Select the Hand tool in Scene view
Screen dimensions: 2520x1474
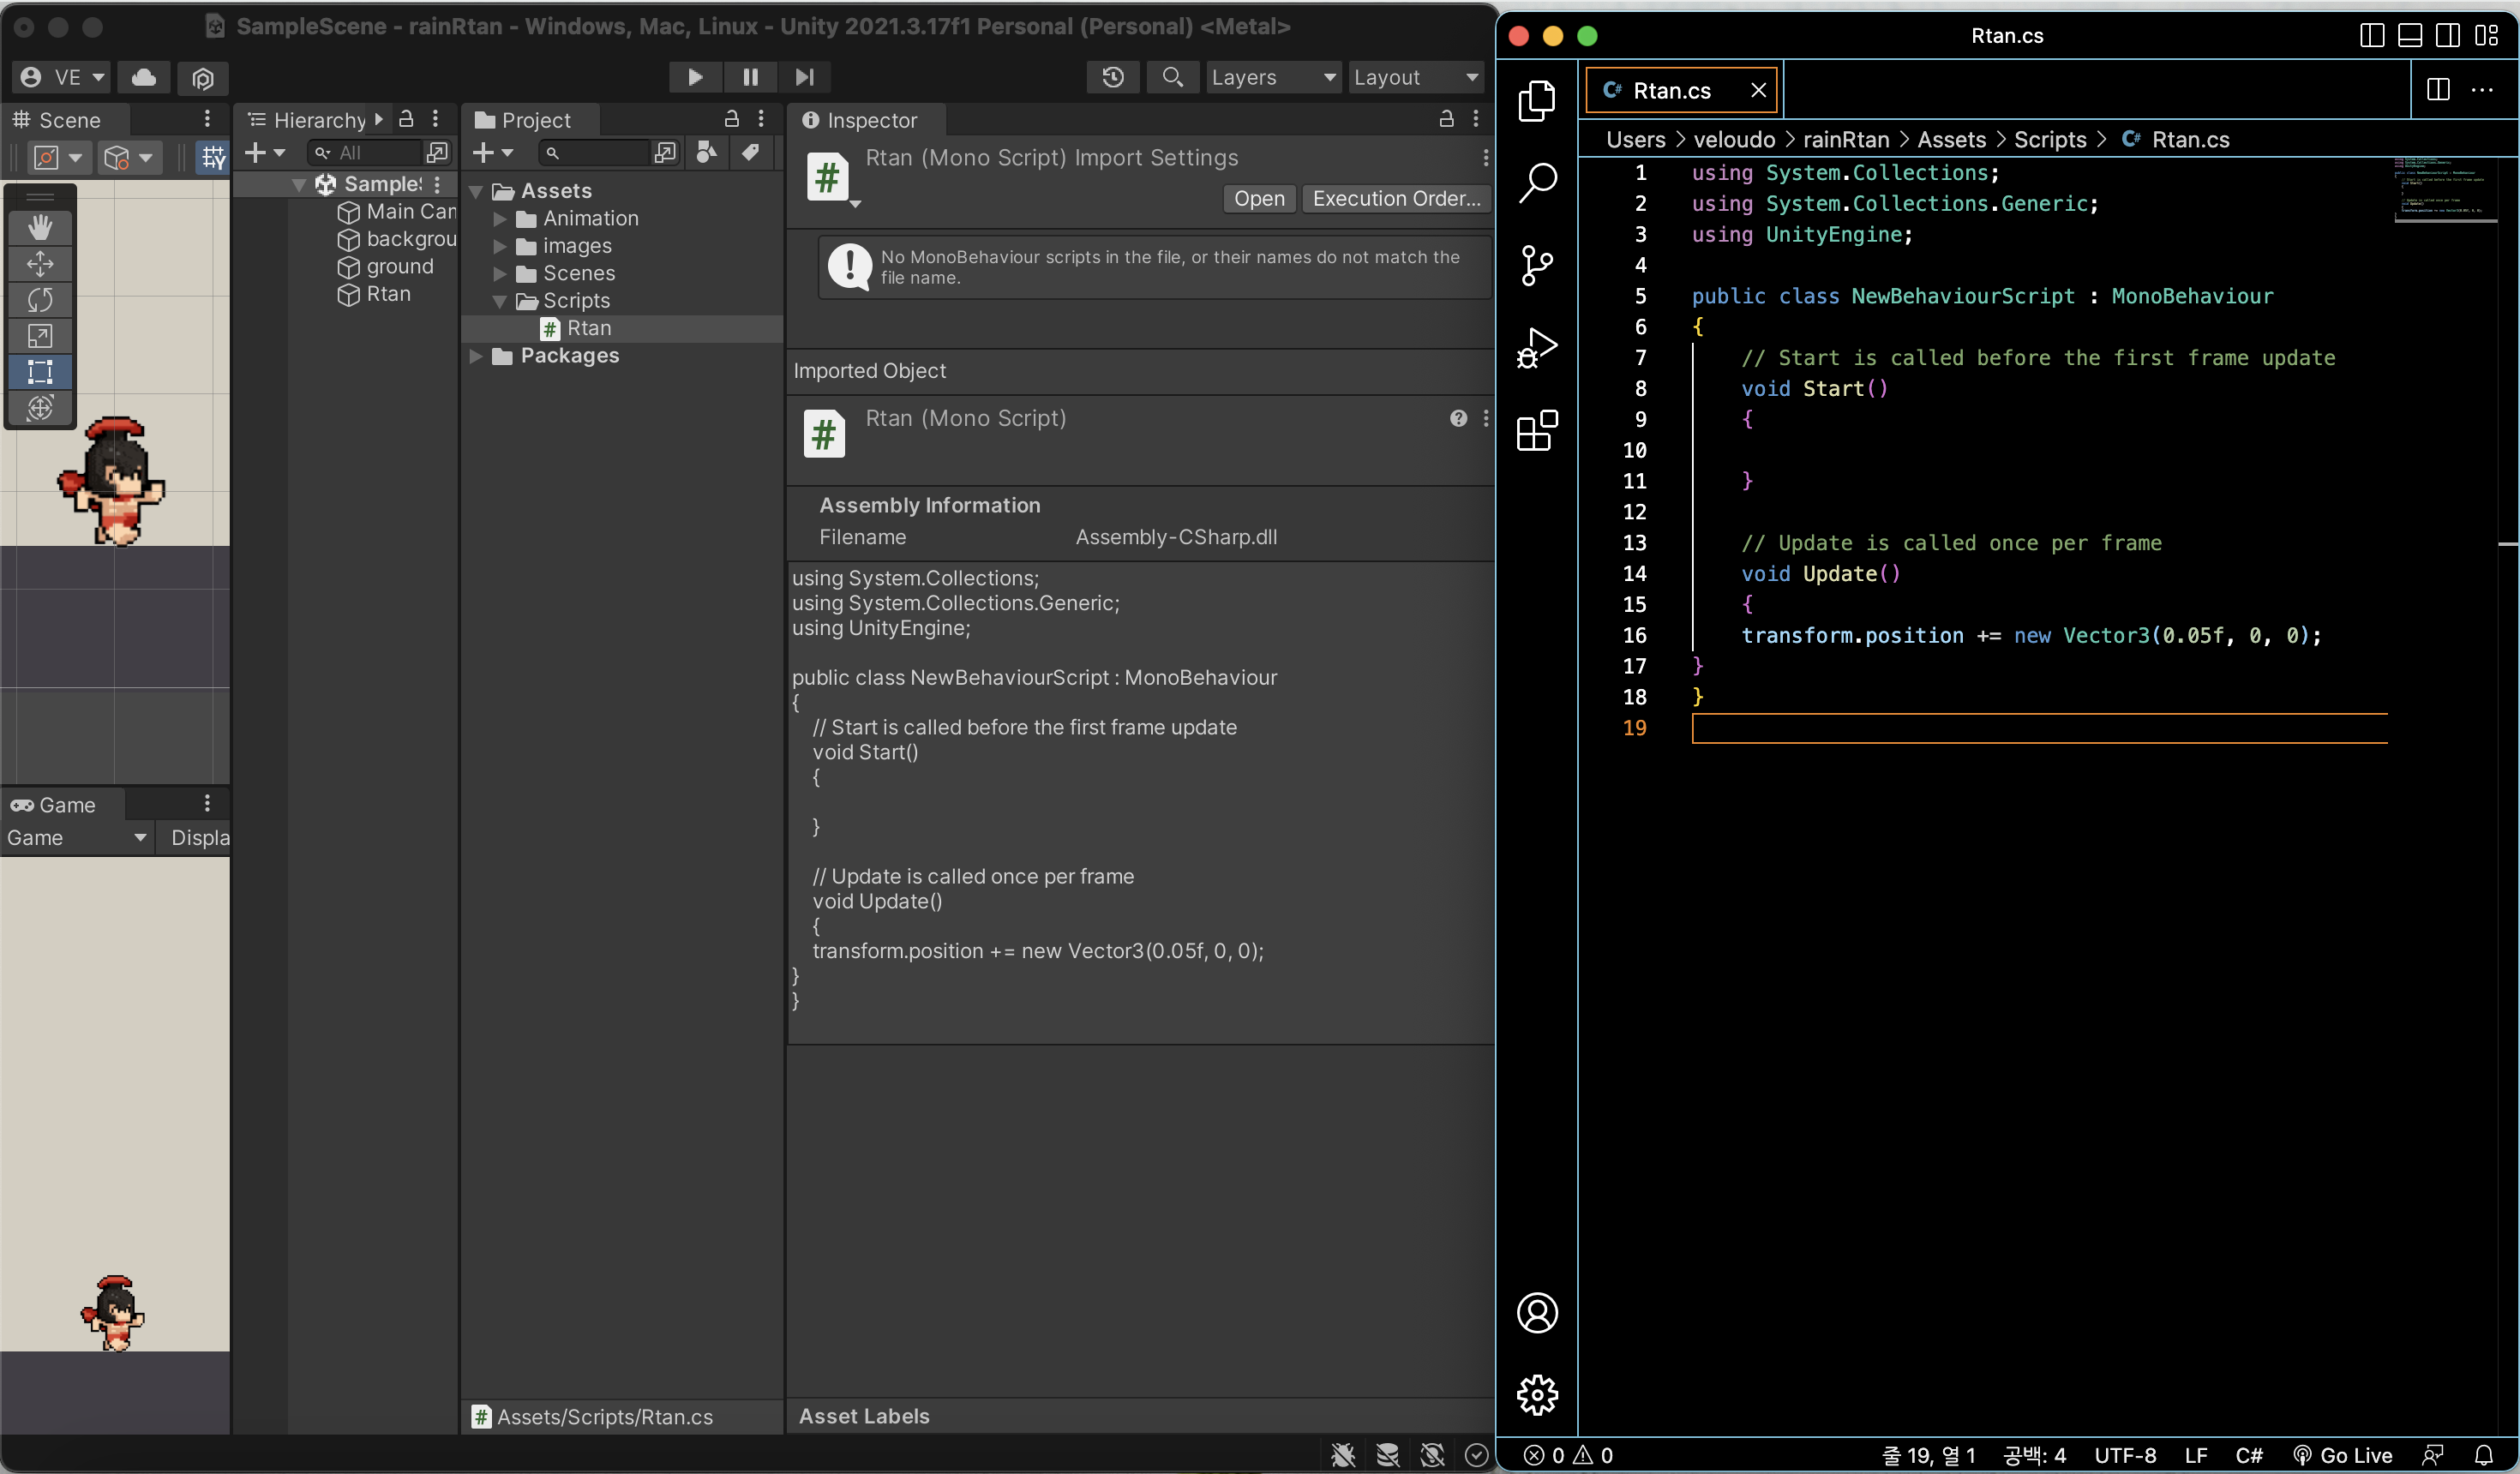[x=40, y=227]
